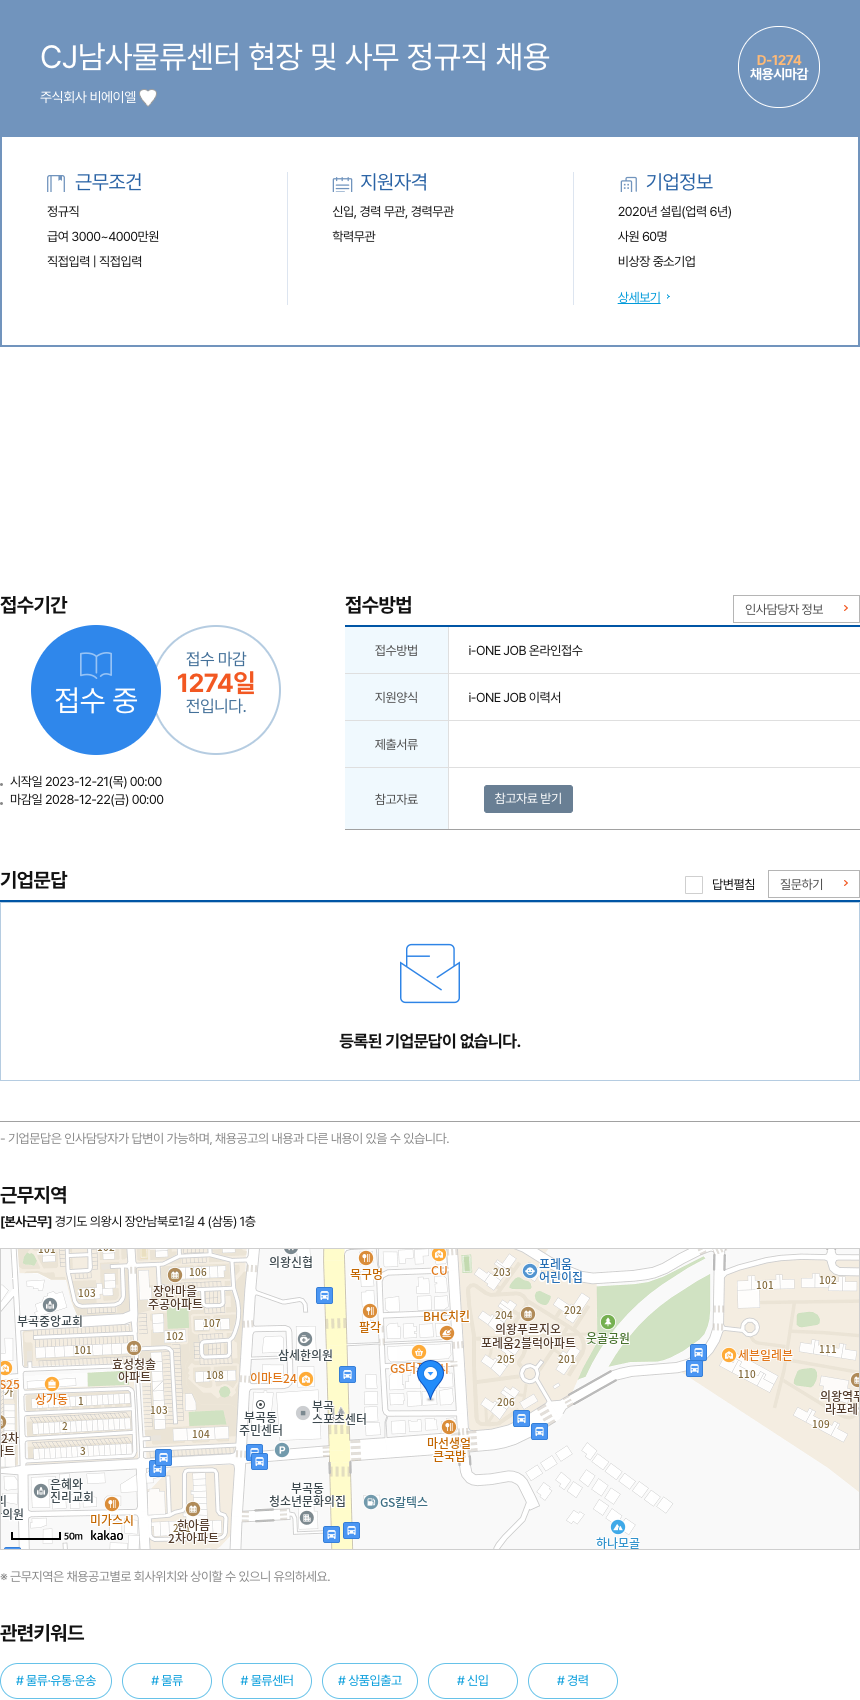Image resolution: width=860 pixels, height=1700 pixels.
Task: Click the 참고자료 받기 button
Action: tap(528, 799)
